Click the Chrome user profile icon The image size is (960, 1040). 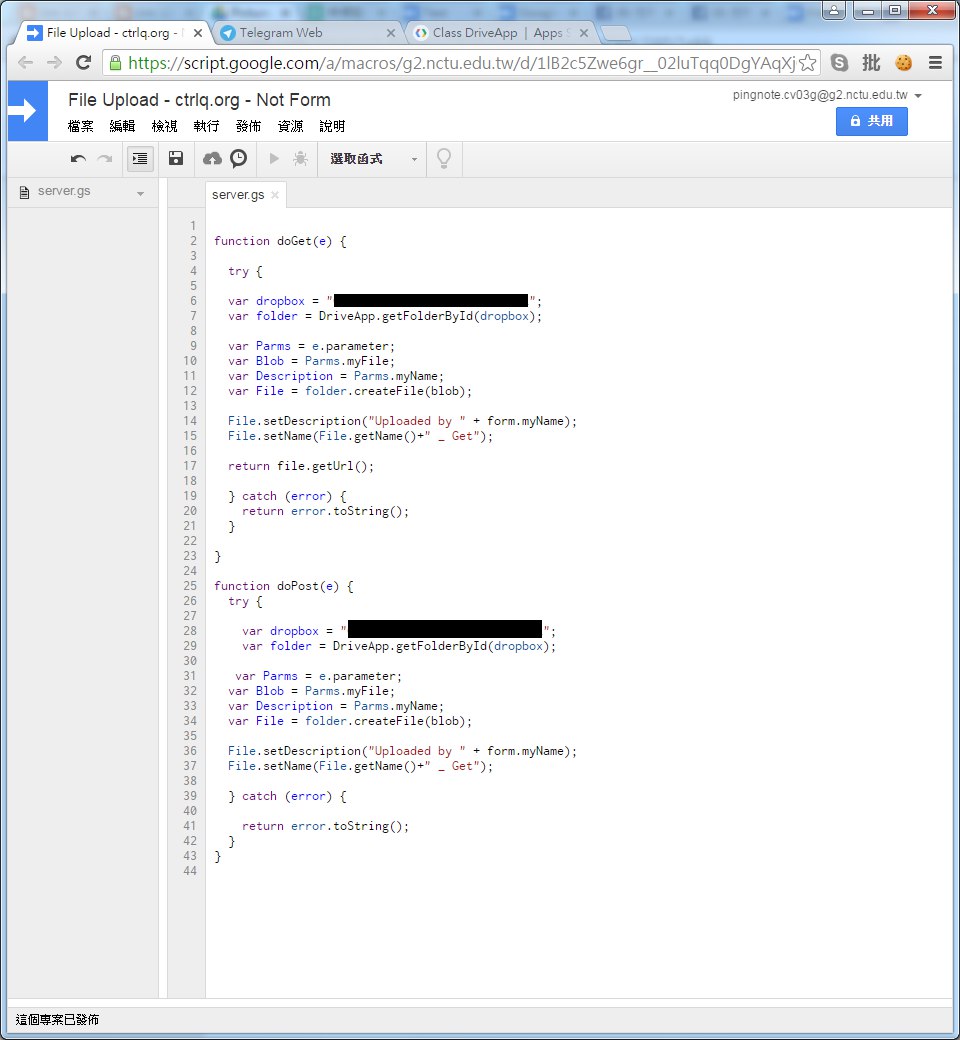point(833,10)
